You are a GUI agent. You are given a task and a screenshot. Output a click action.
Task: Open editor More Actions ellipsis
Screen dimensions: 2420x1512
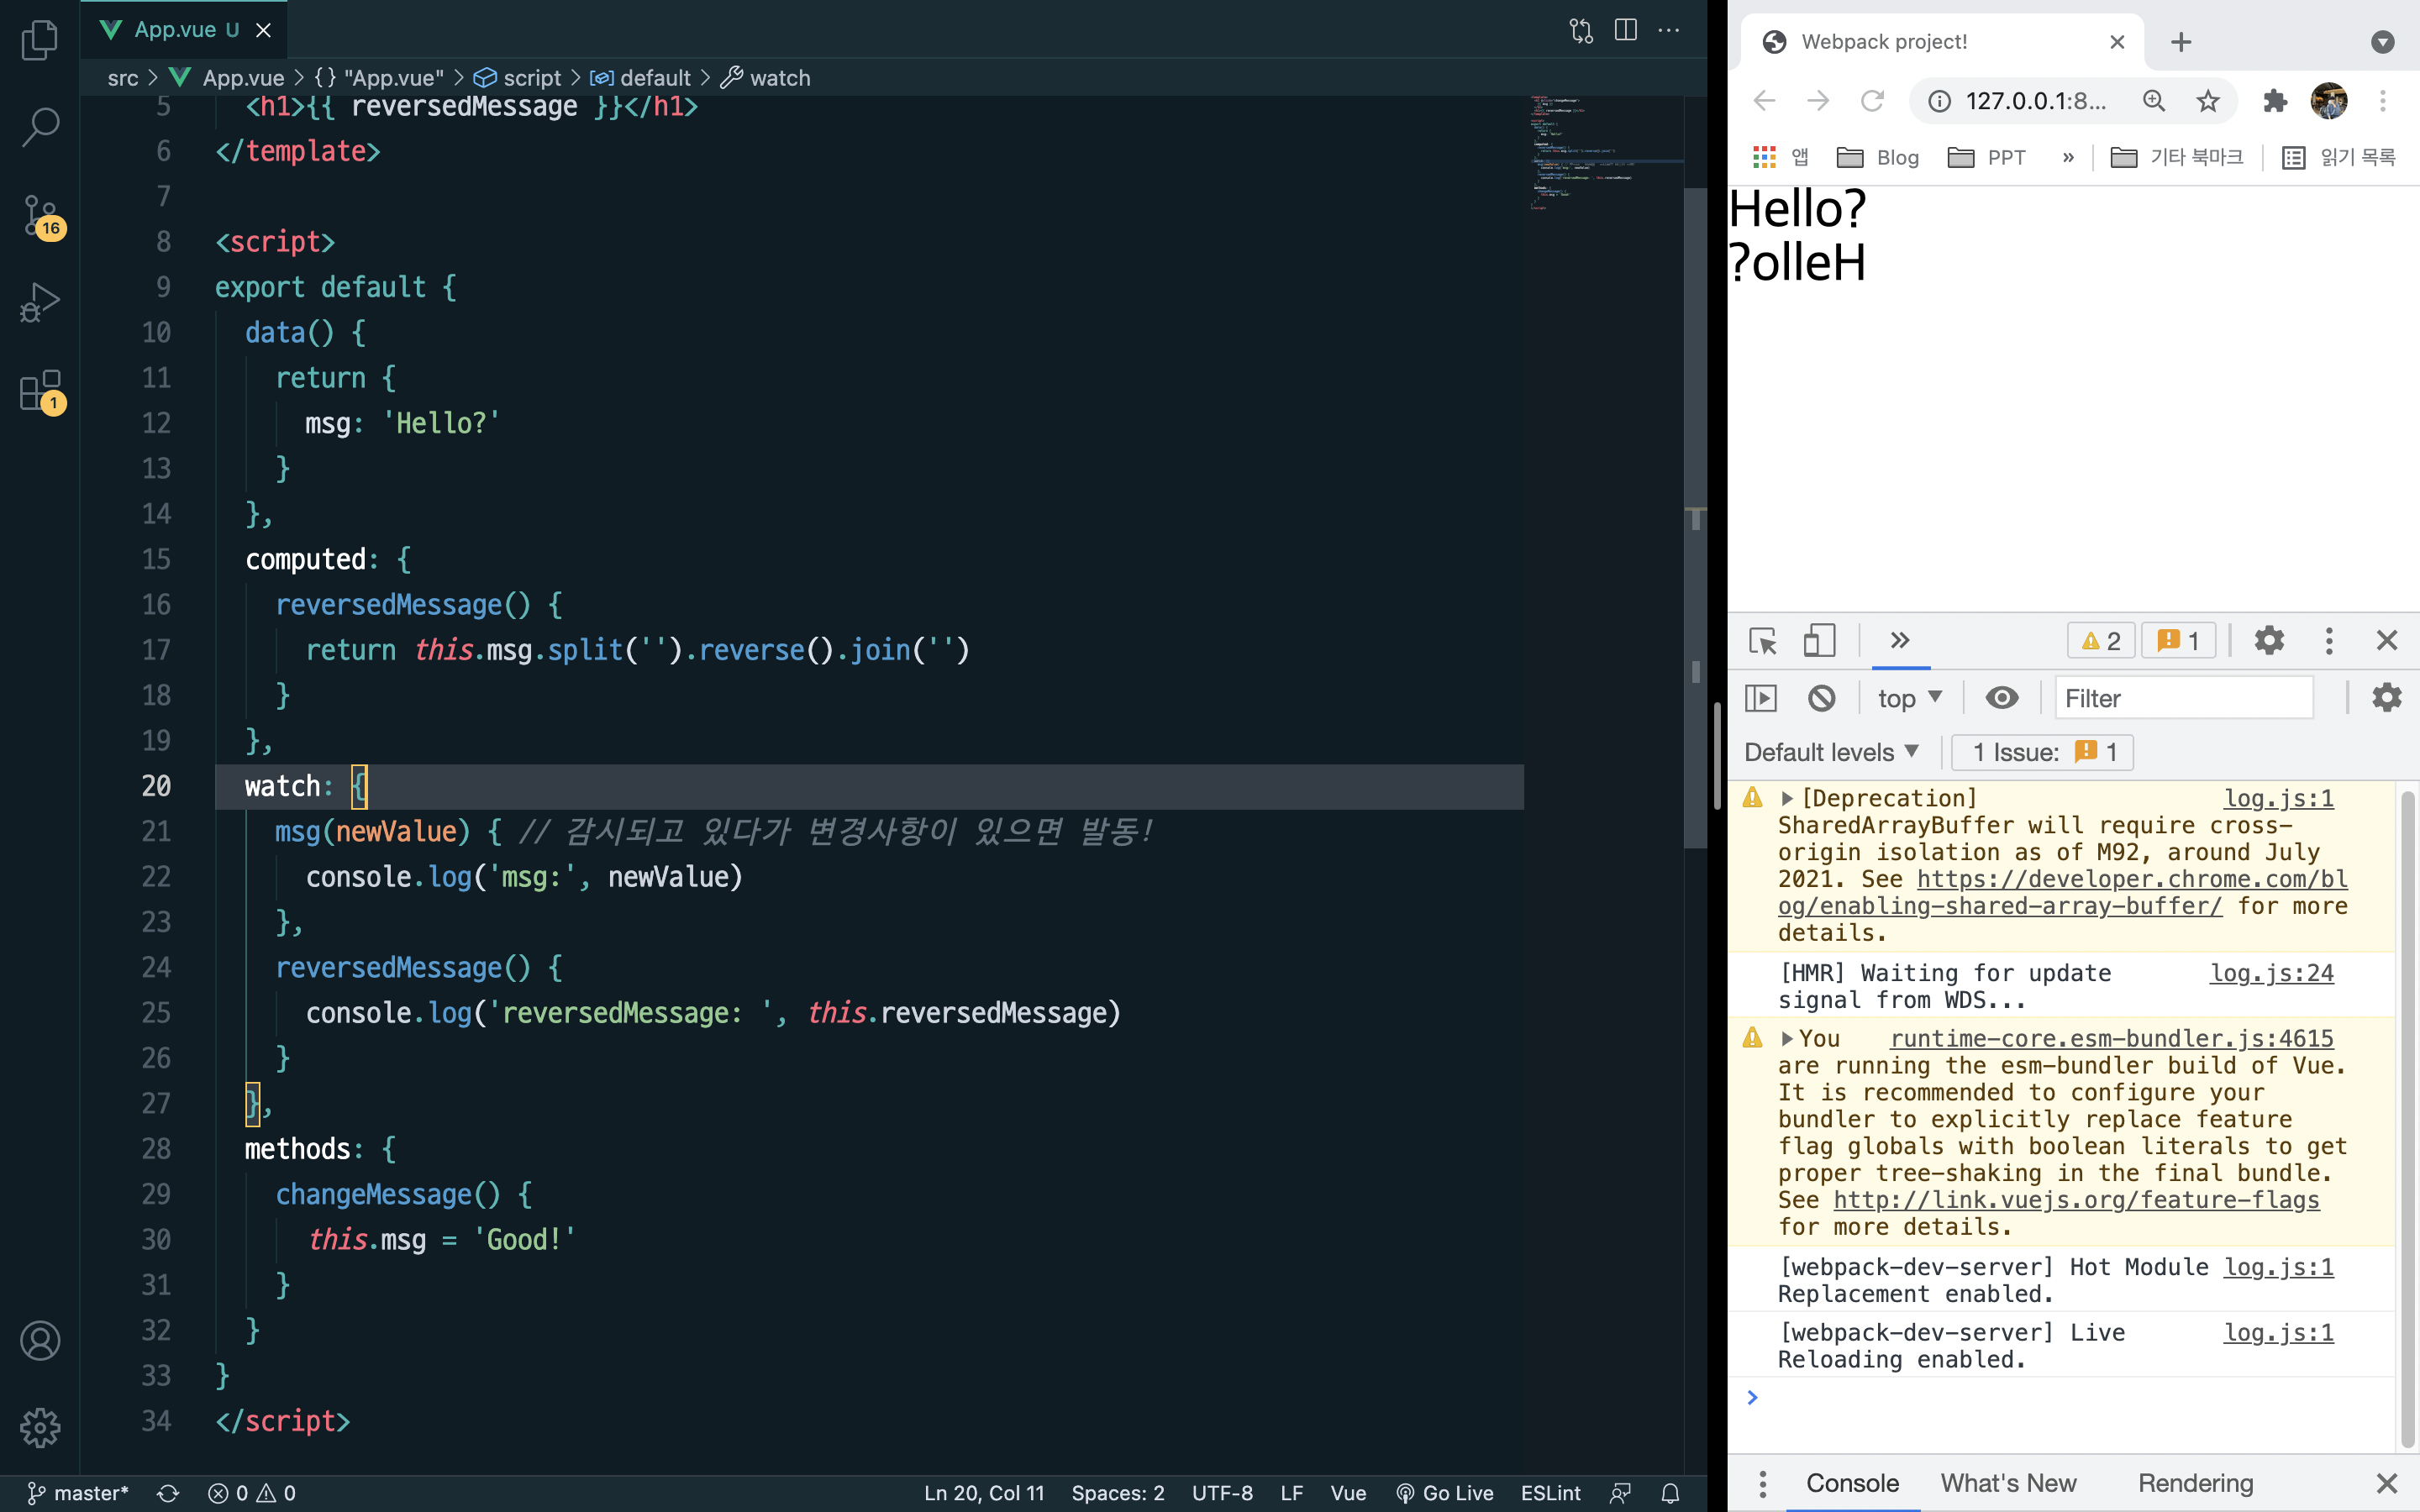click(1669, 30)
